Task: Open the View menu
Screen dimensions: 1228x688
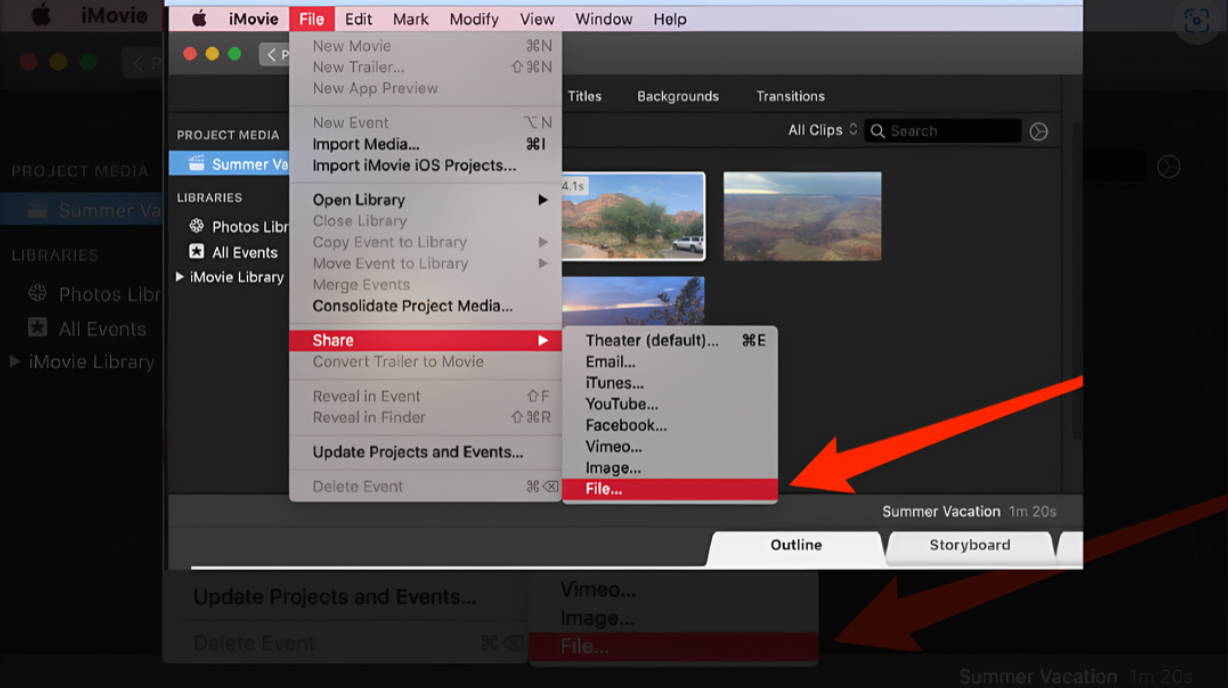Action: coord(537,19)
